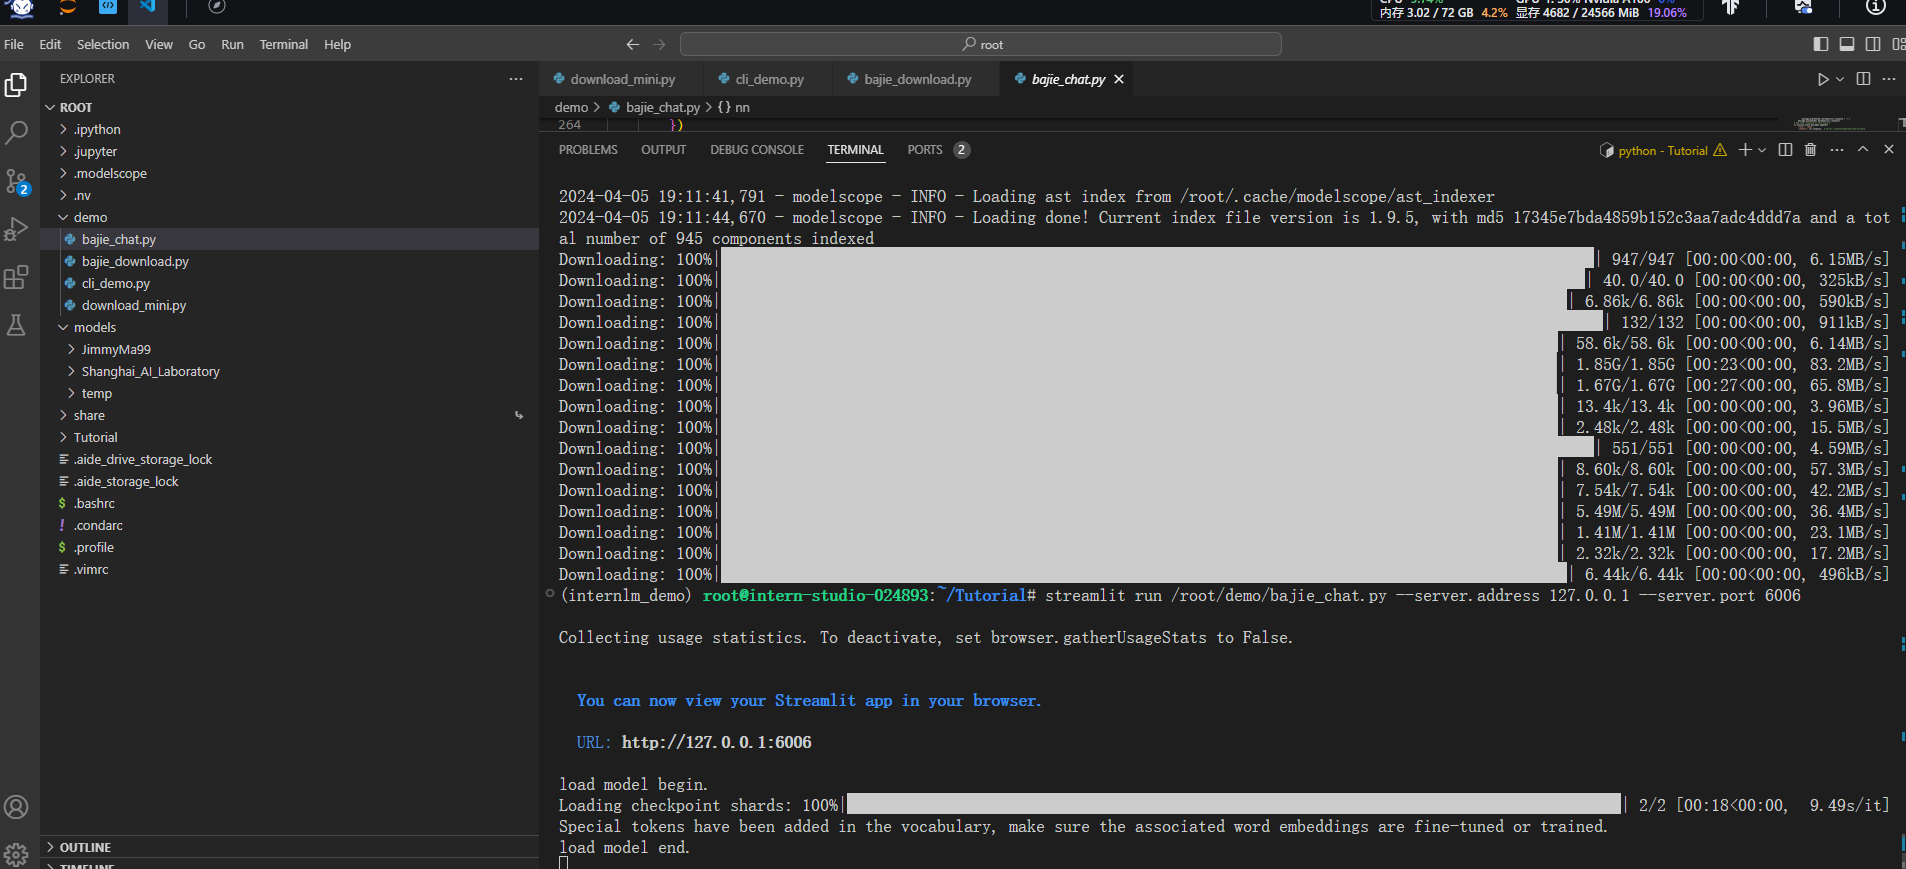Click the blue code-brackets icon in top bar
The height and width of the screenshot is (869, 1906).
pyautogui.click(x=108, y=6)
